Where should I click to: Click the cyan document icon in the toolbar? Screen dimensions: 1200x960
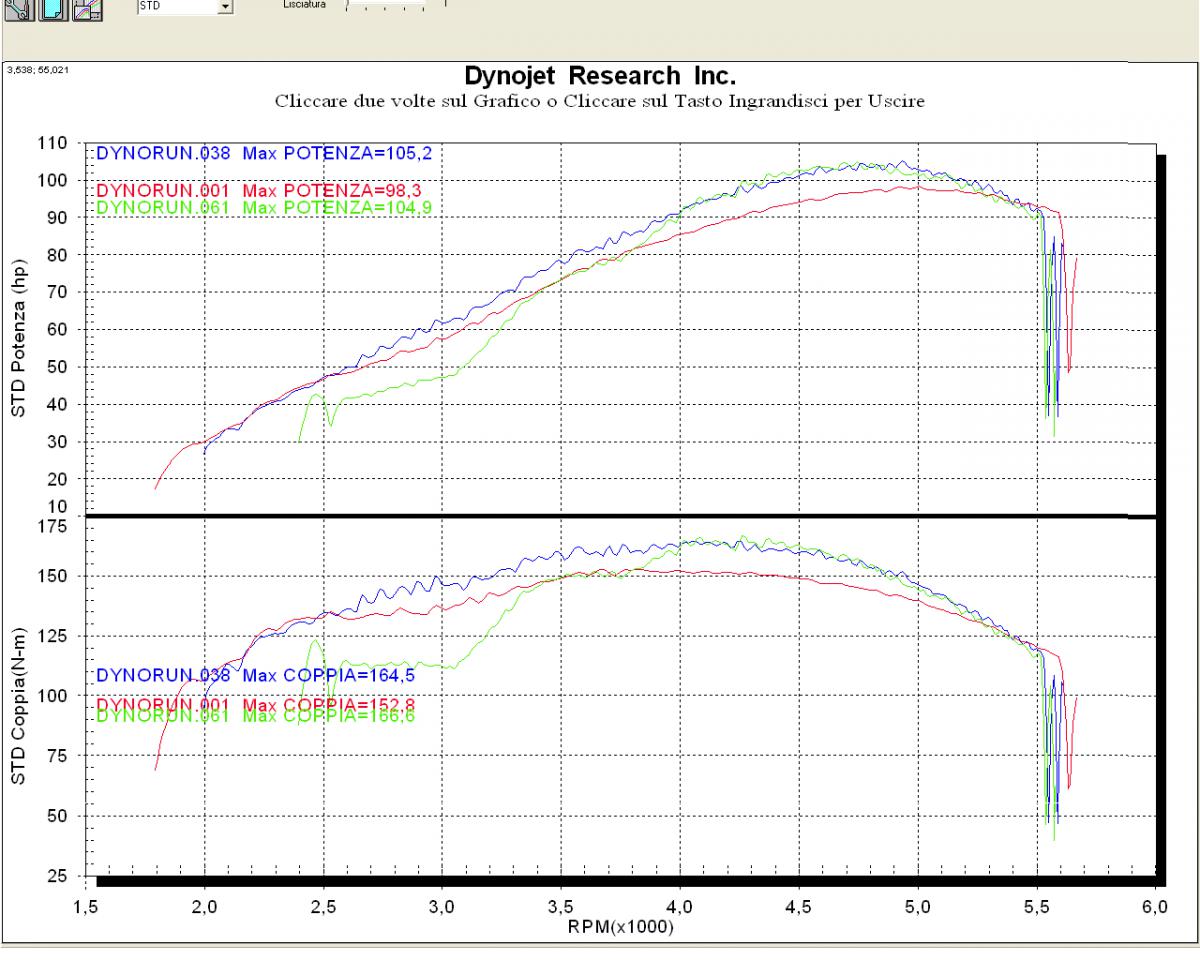click(53, 12)
